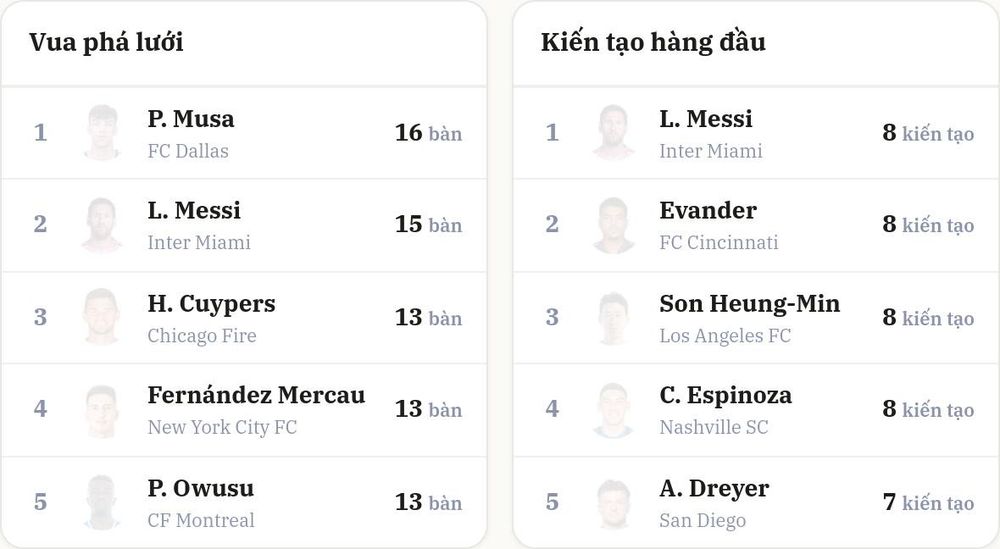
Task: Click P. Owusu's player photo
Action: tap(102, 502)
